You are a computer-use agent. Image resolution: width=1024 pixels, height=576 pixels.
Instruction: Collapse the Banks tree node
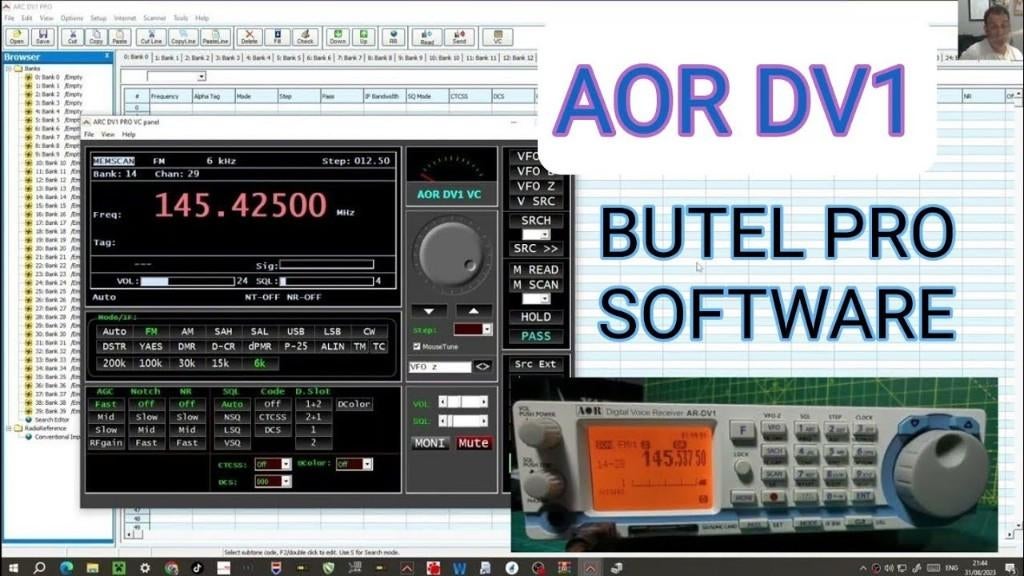click(x=10, y=68)
